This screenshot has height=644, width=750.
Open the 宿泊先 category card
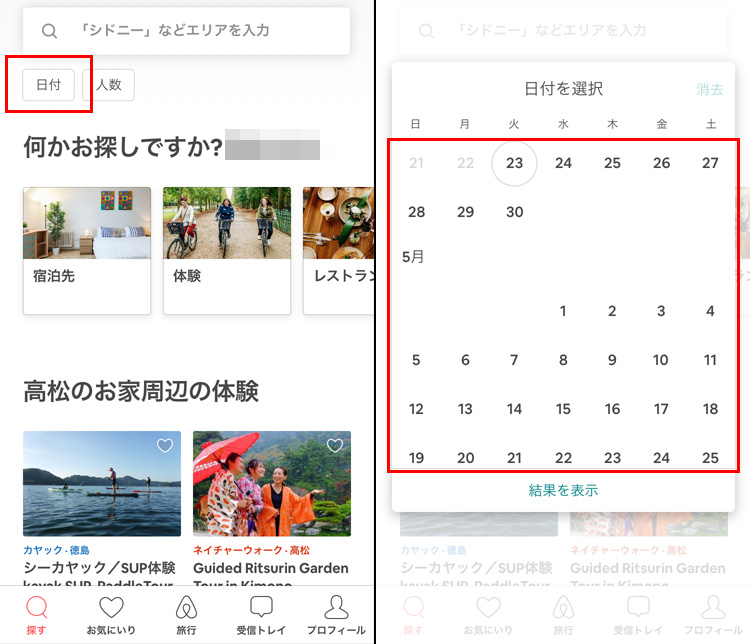point(87,251)
